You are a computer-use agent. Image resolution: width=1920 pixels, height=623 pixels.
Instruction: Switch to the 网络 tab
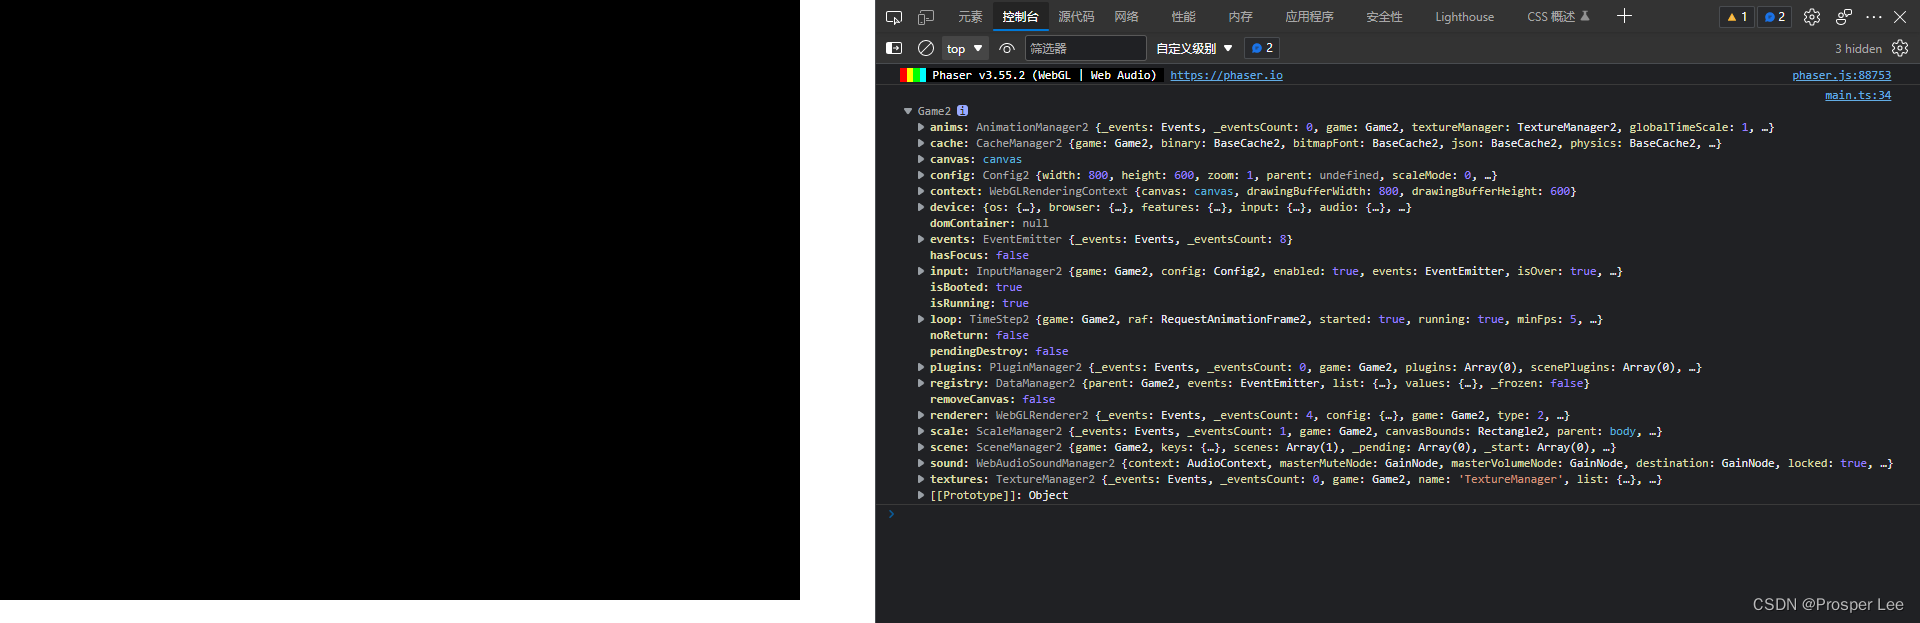click(x=1126, y=17)
